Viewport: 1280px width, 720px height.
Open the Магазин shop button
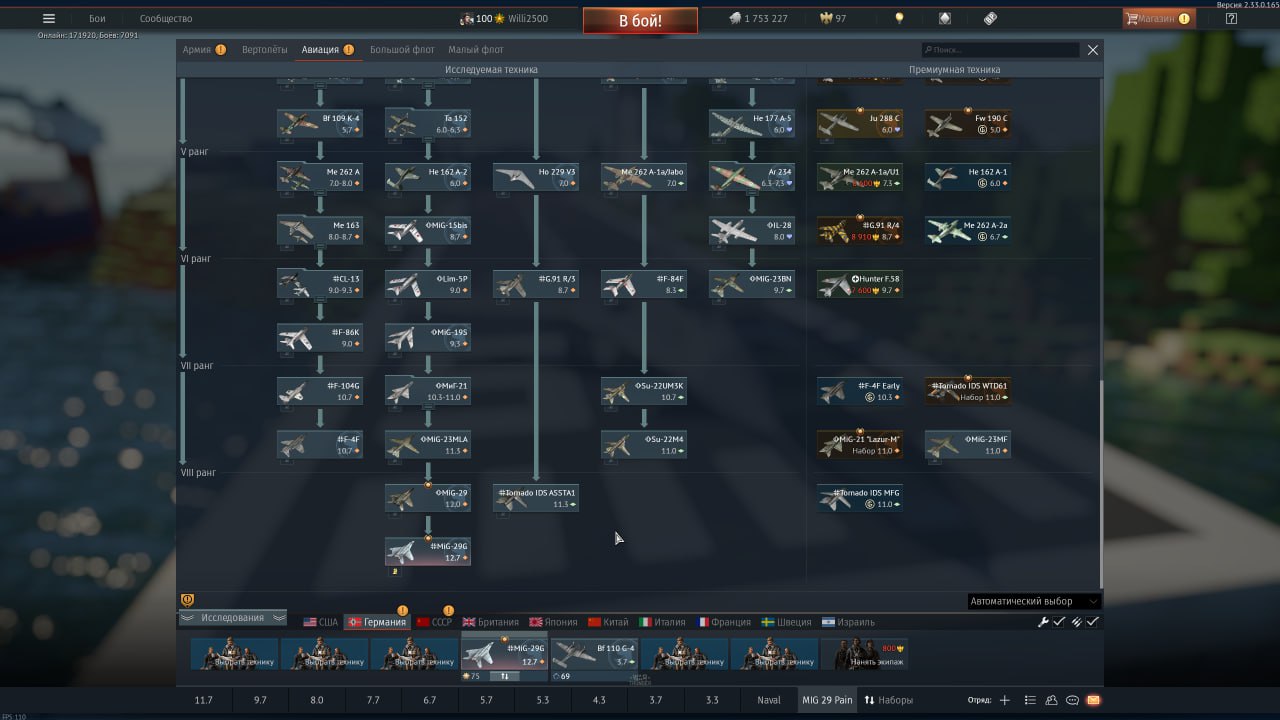(x=1158, y=18)
